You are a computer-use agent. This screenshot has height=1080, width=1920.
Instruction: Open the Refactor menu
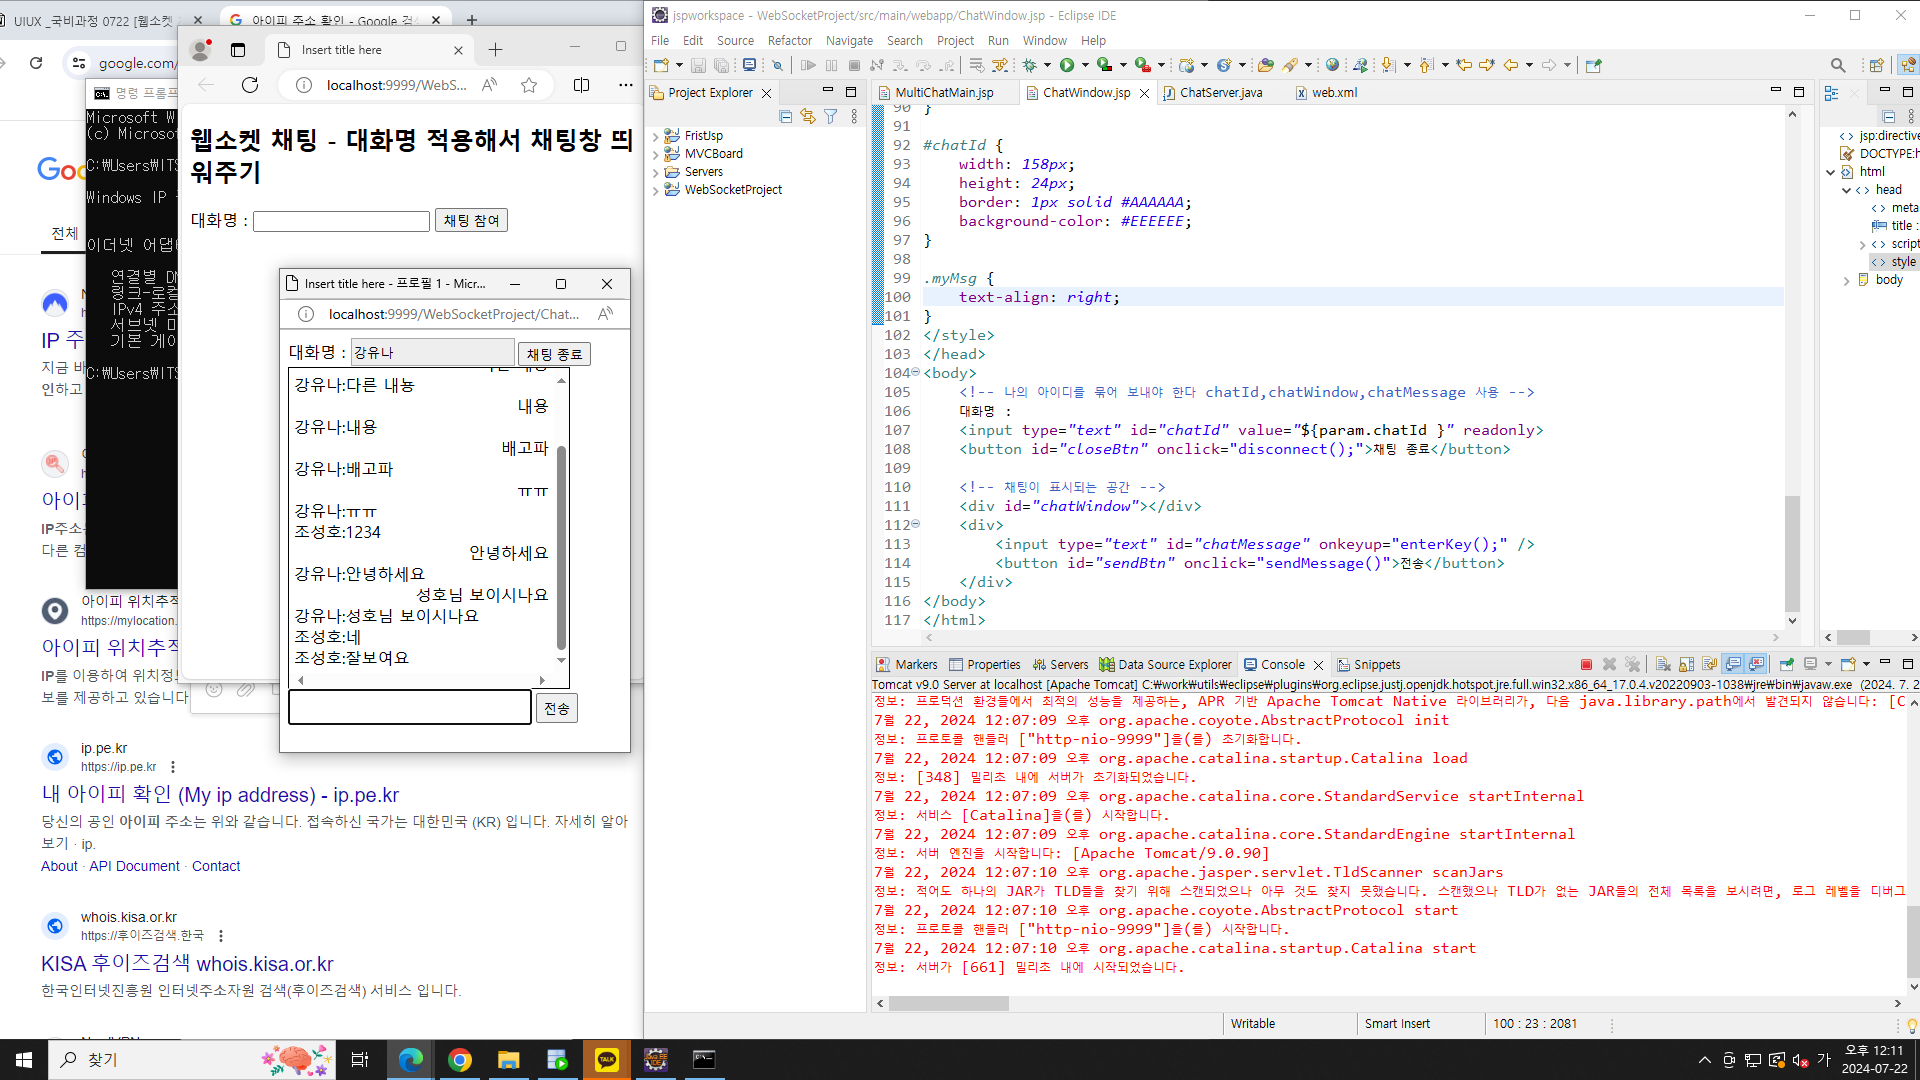(789, 41)
